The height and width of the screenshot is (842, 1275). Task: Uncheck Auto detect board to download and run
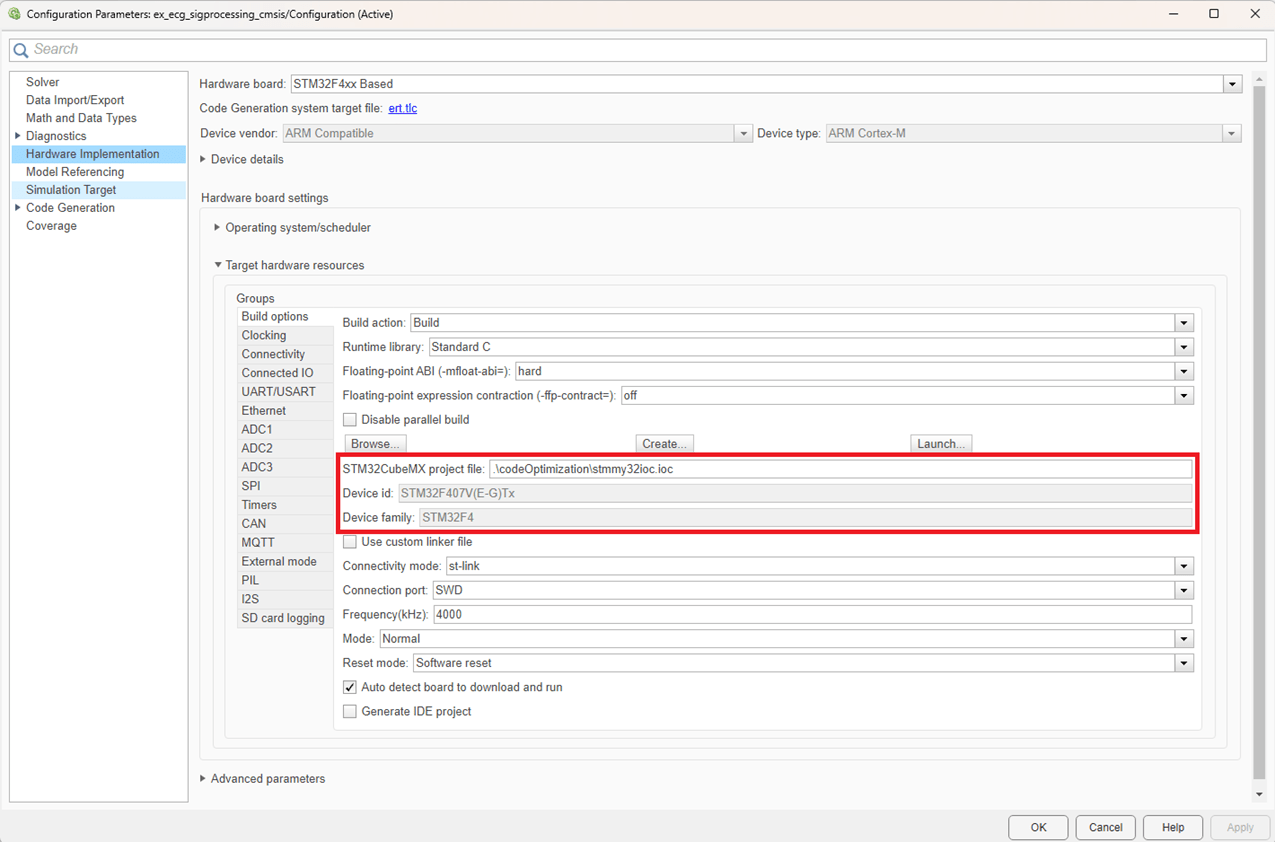(x=350, y=688)
